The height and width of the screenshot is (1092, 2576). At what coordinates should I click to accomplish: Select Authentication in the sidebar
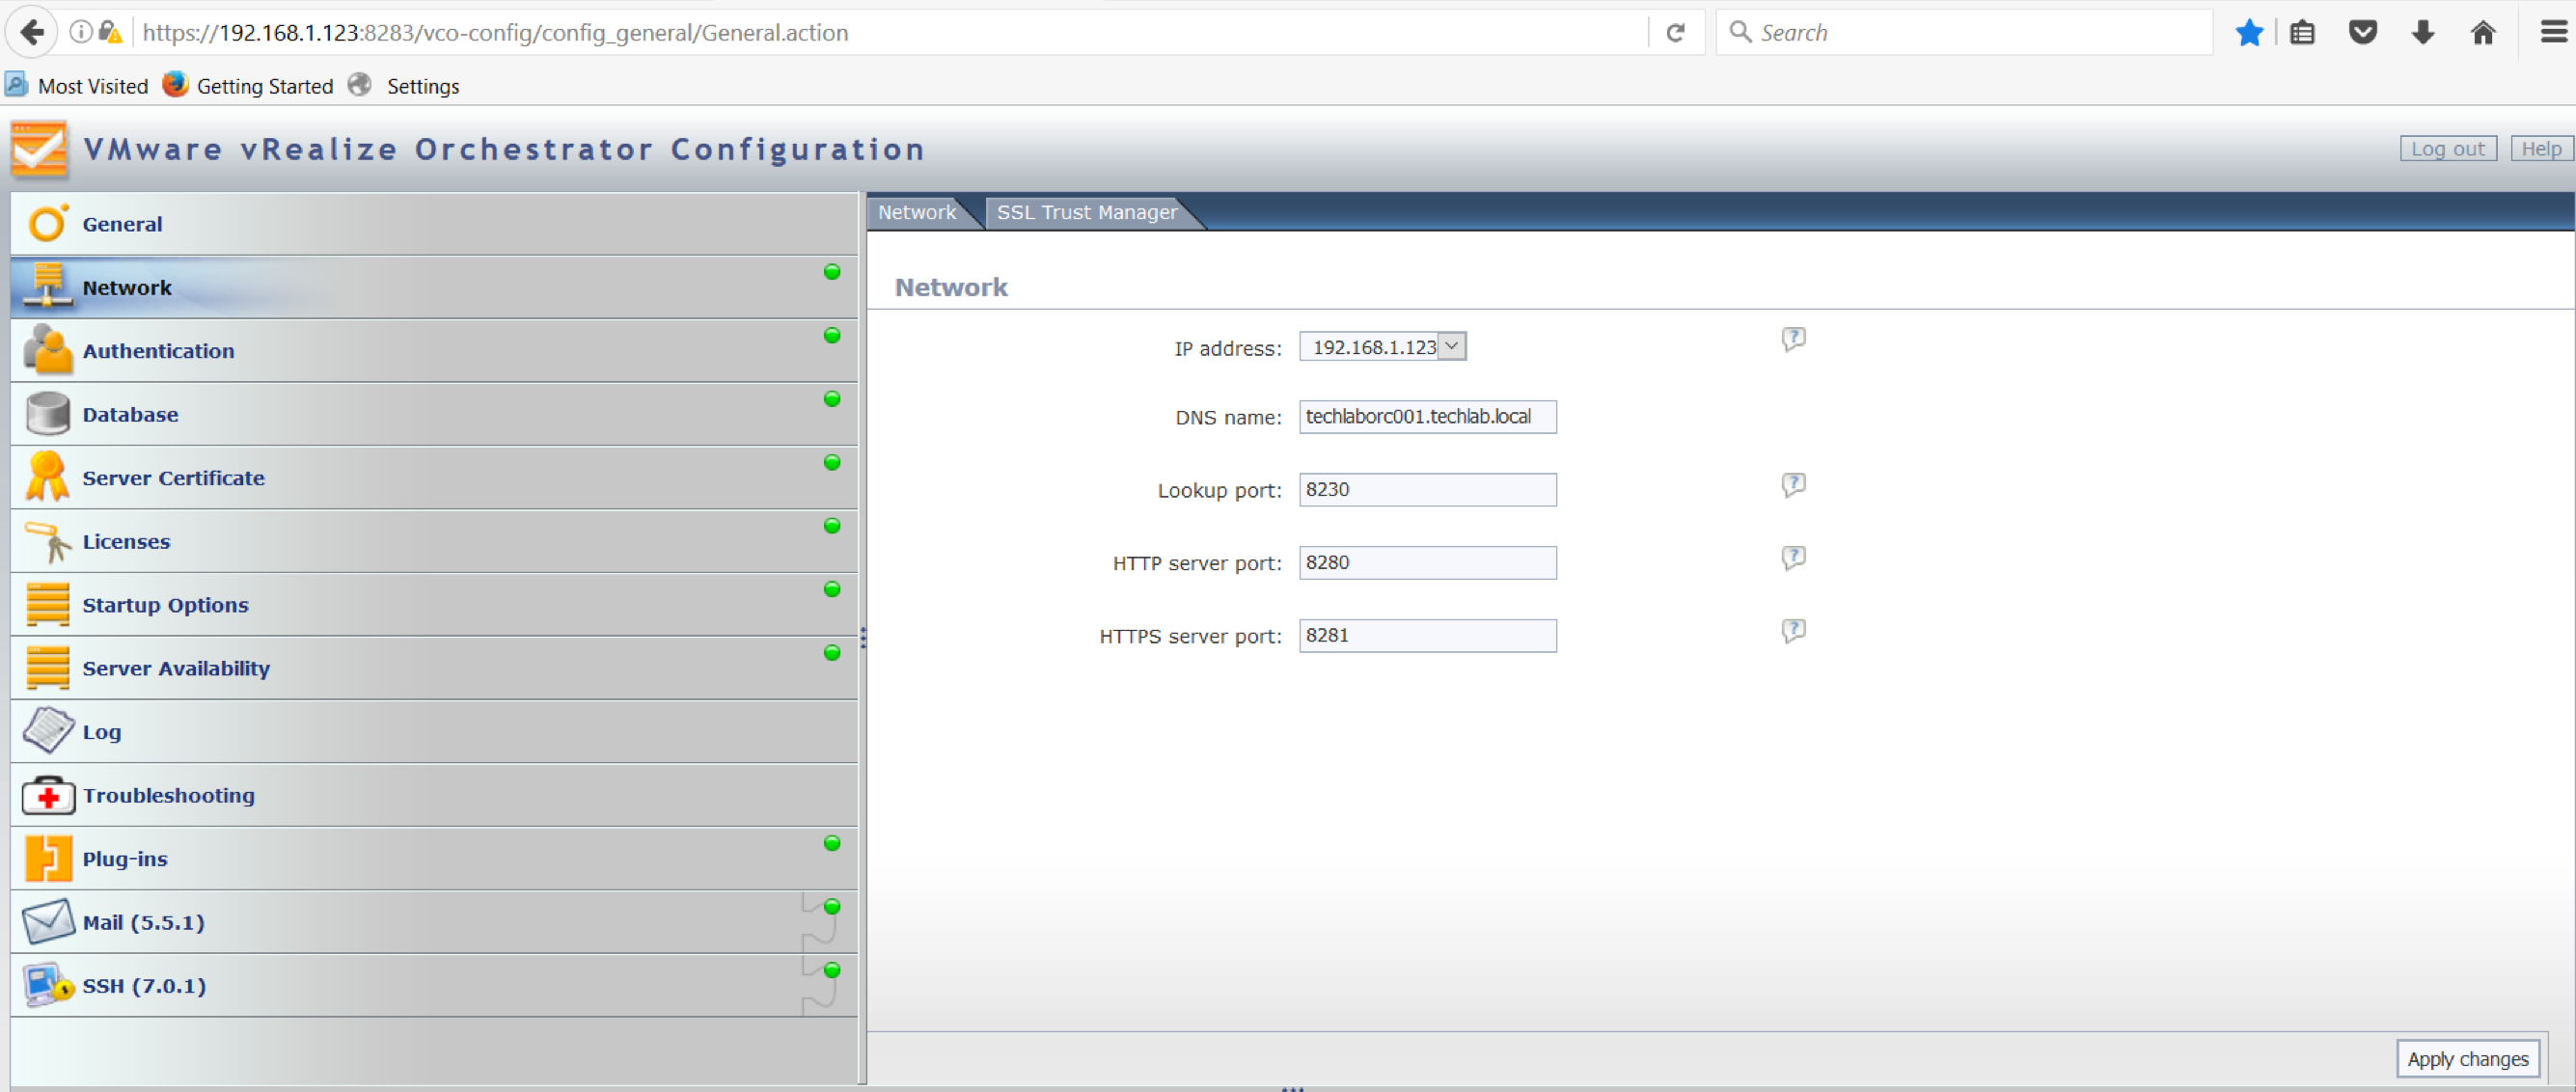(434, 351)
